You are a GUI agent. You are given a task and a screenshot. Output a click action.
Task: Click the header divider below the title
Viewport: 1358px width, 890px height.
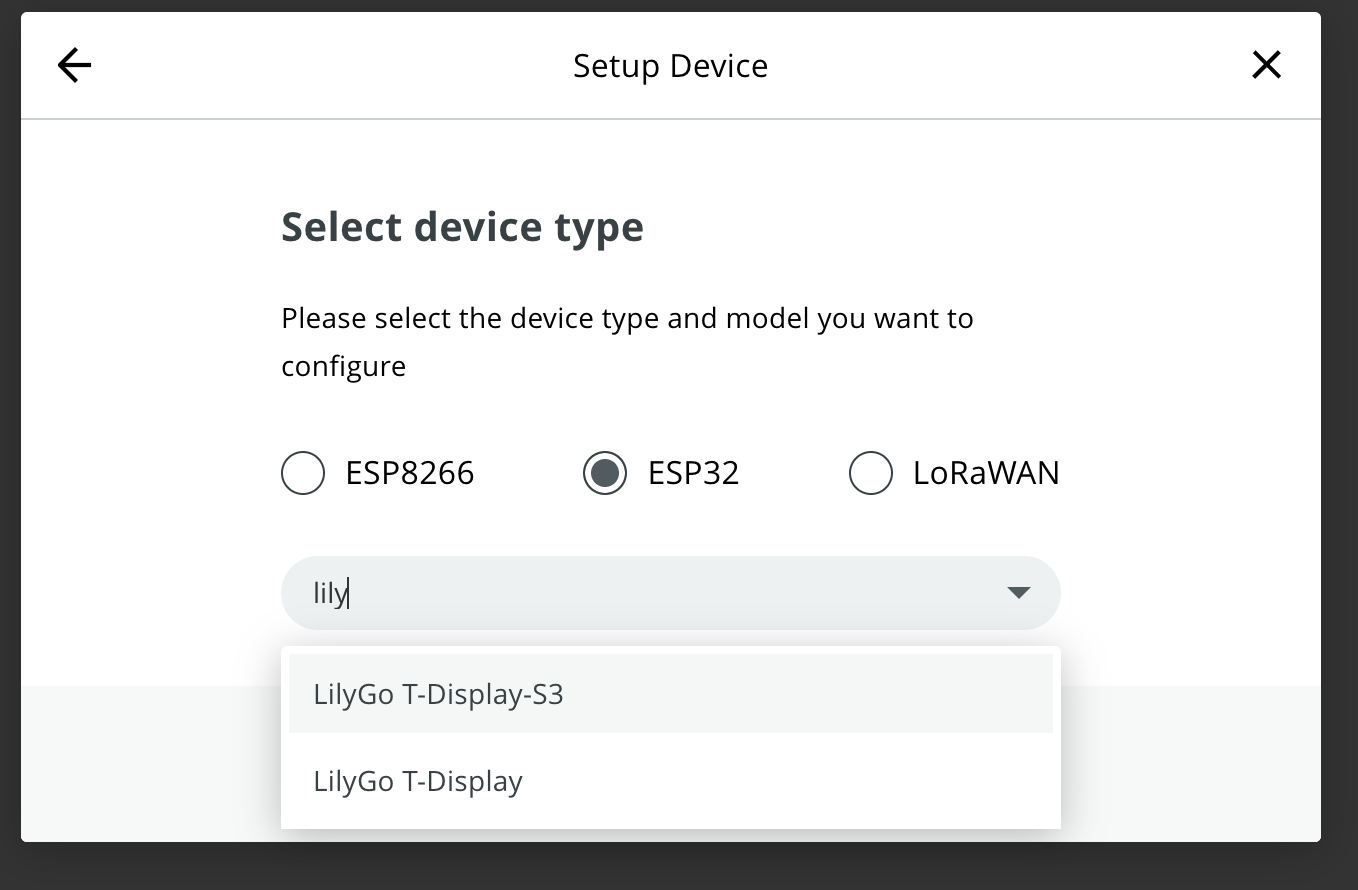pyautogui.click(x=670, y=119)
